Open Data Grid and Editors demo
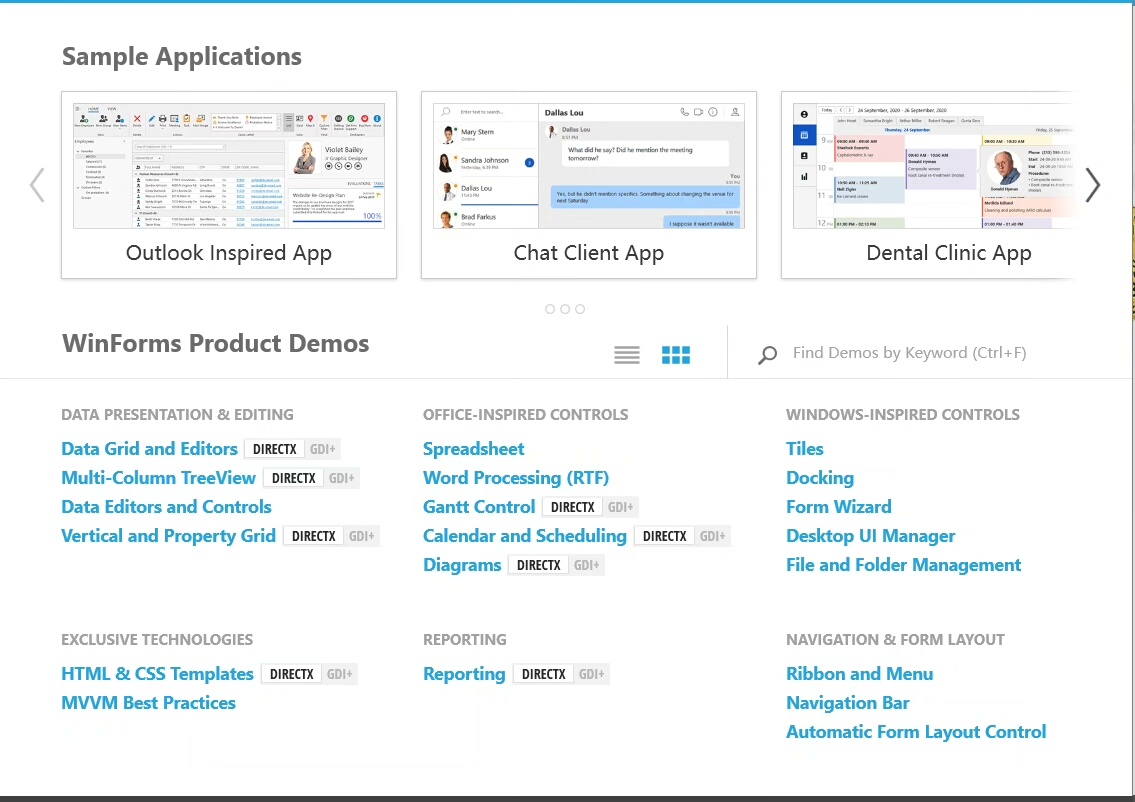1135x802 pixels. 149,449
